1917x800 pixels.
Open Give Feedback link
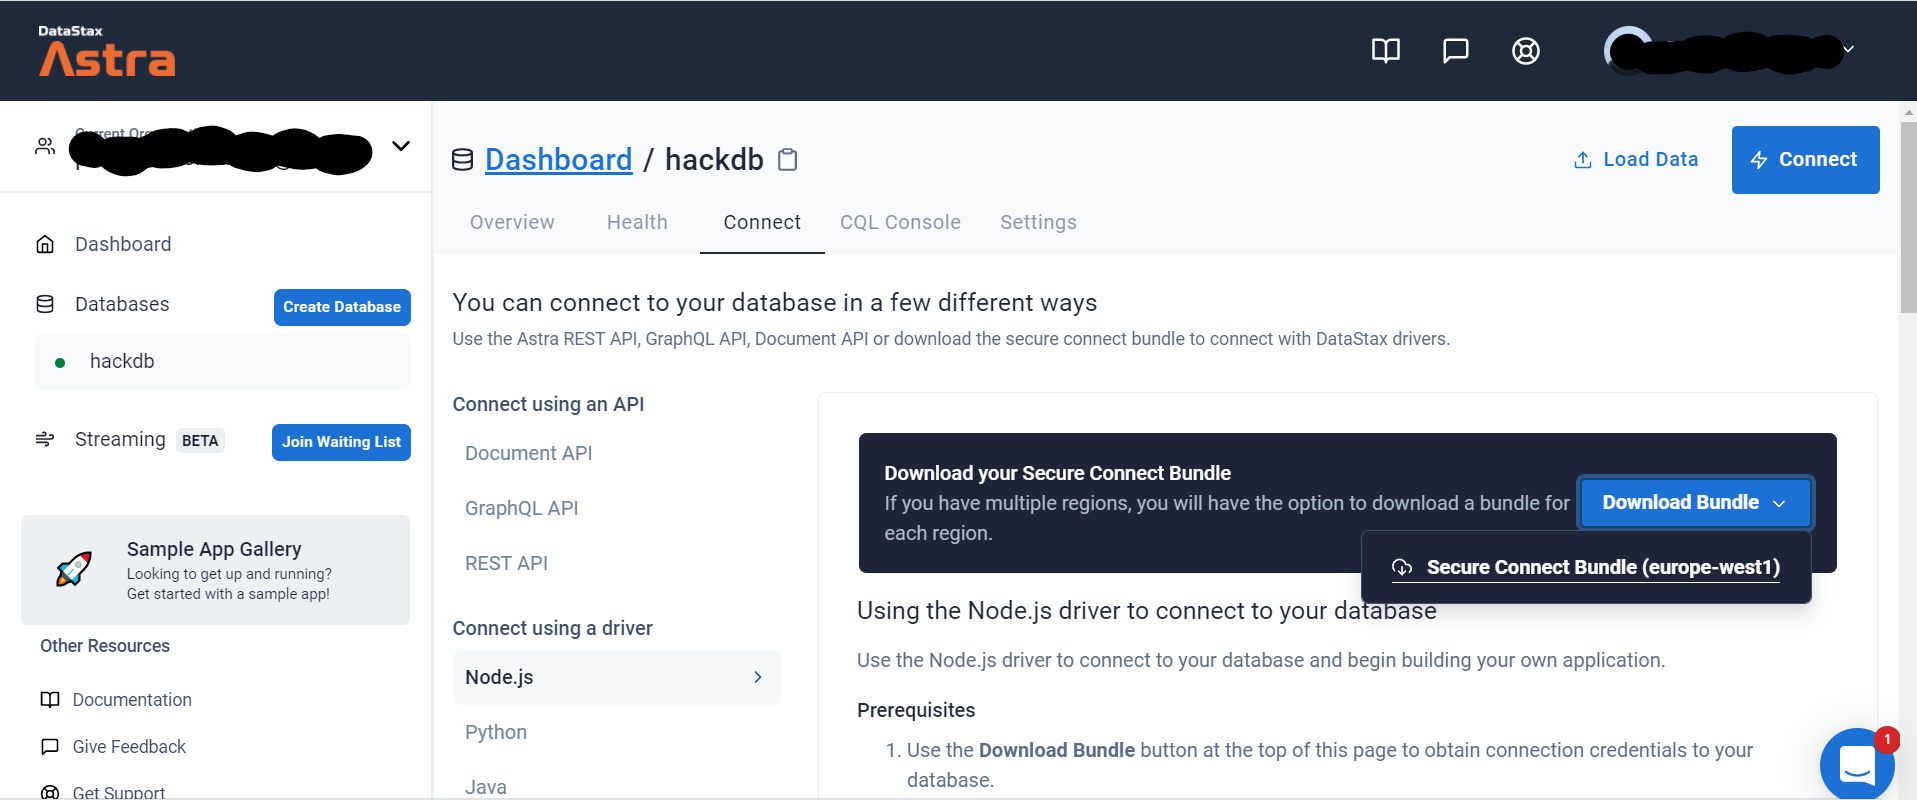(129, 747)
